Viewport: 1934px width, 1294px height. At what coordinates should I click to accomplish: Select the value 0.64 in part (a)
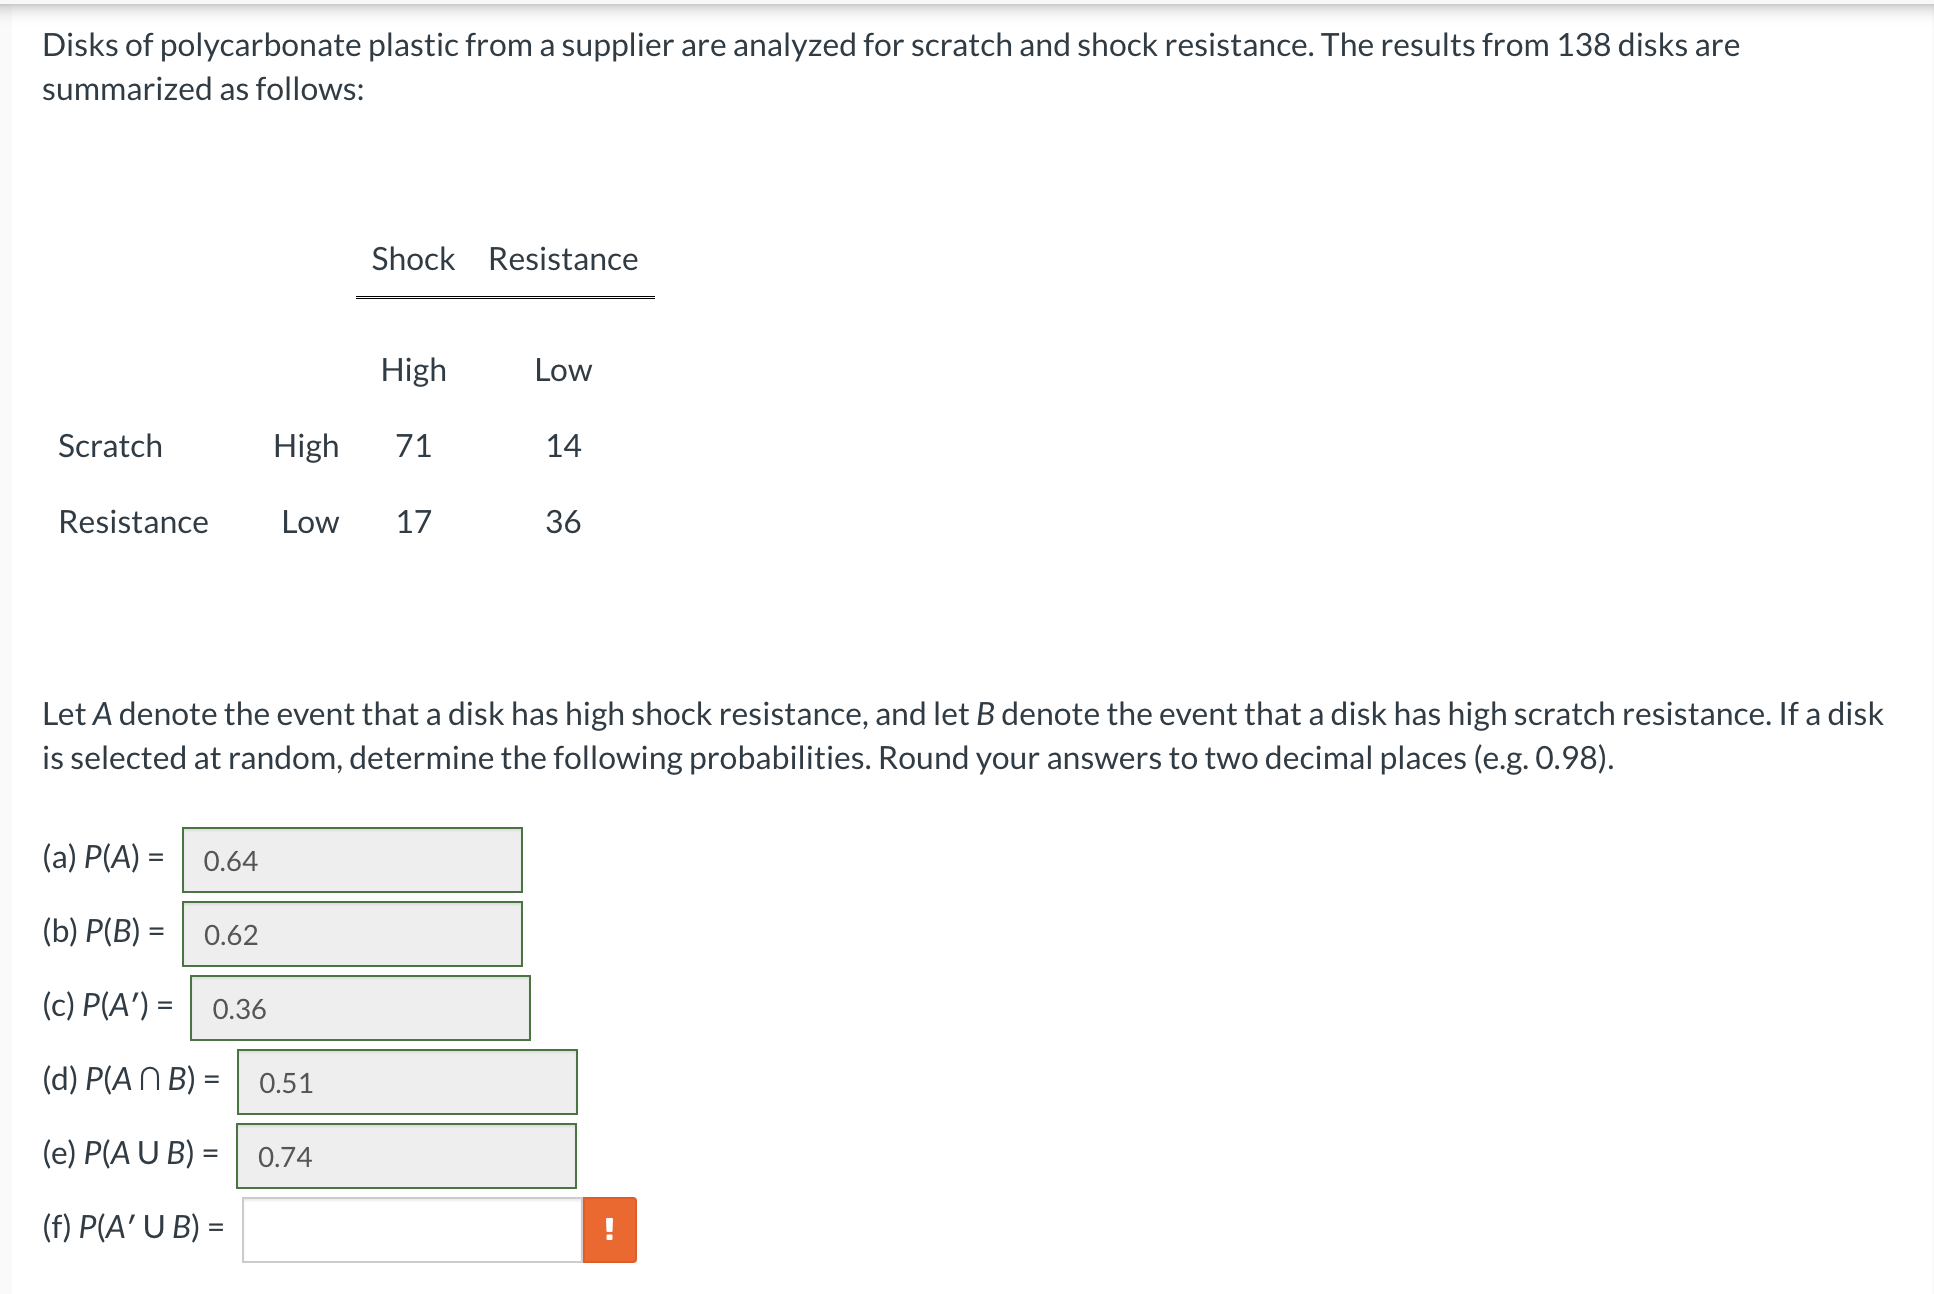[x=230, y=860]
